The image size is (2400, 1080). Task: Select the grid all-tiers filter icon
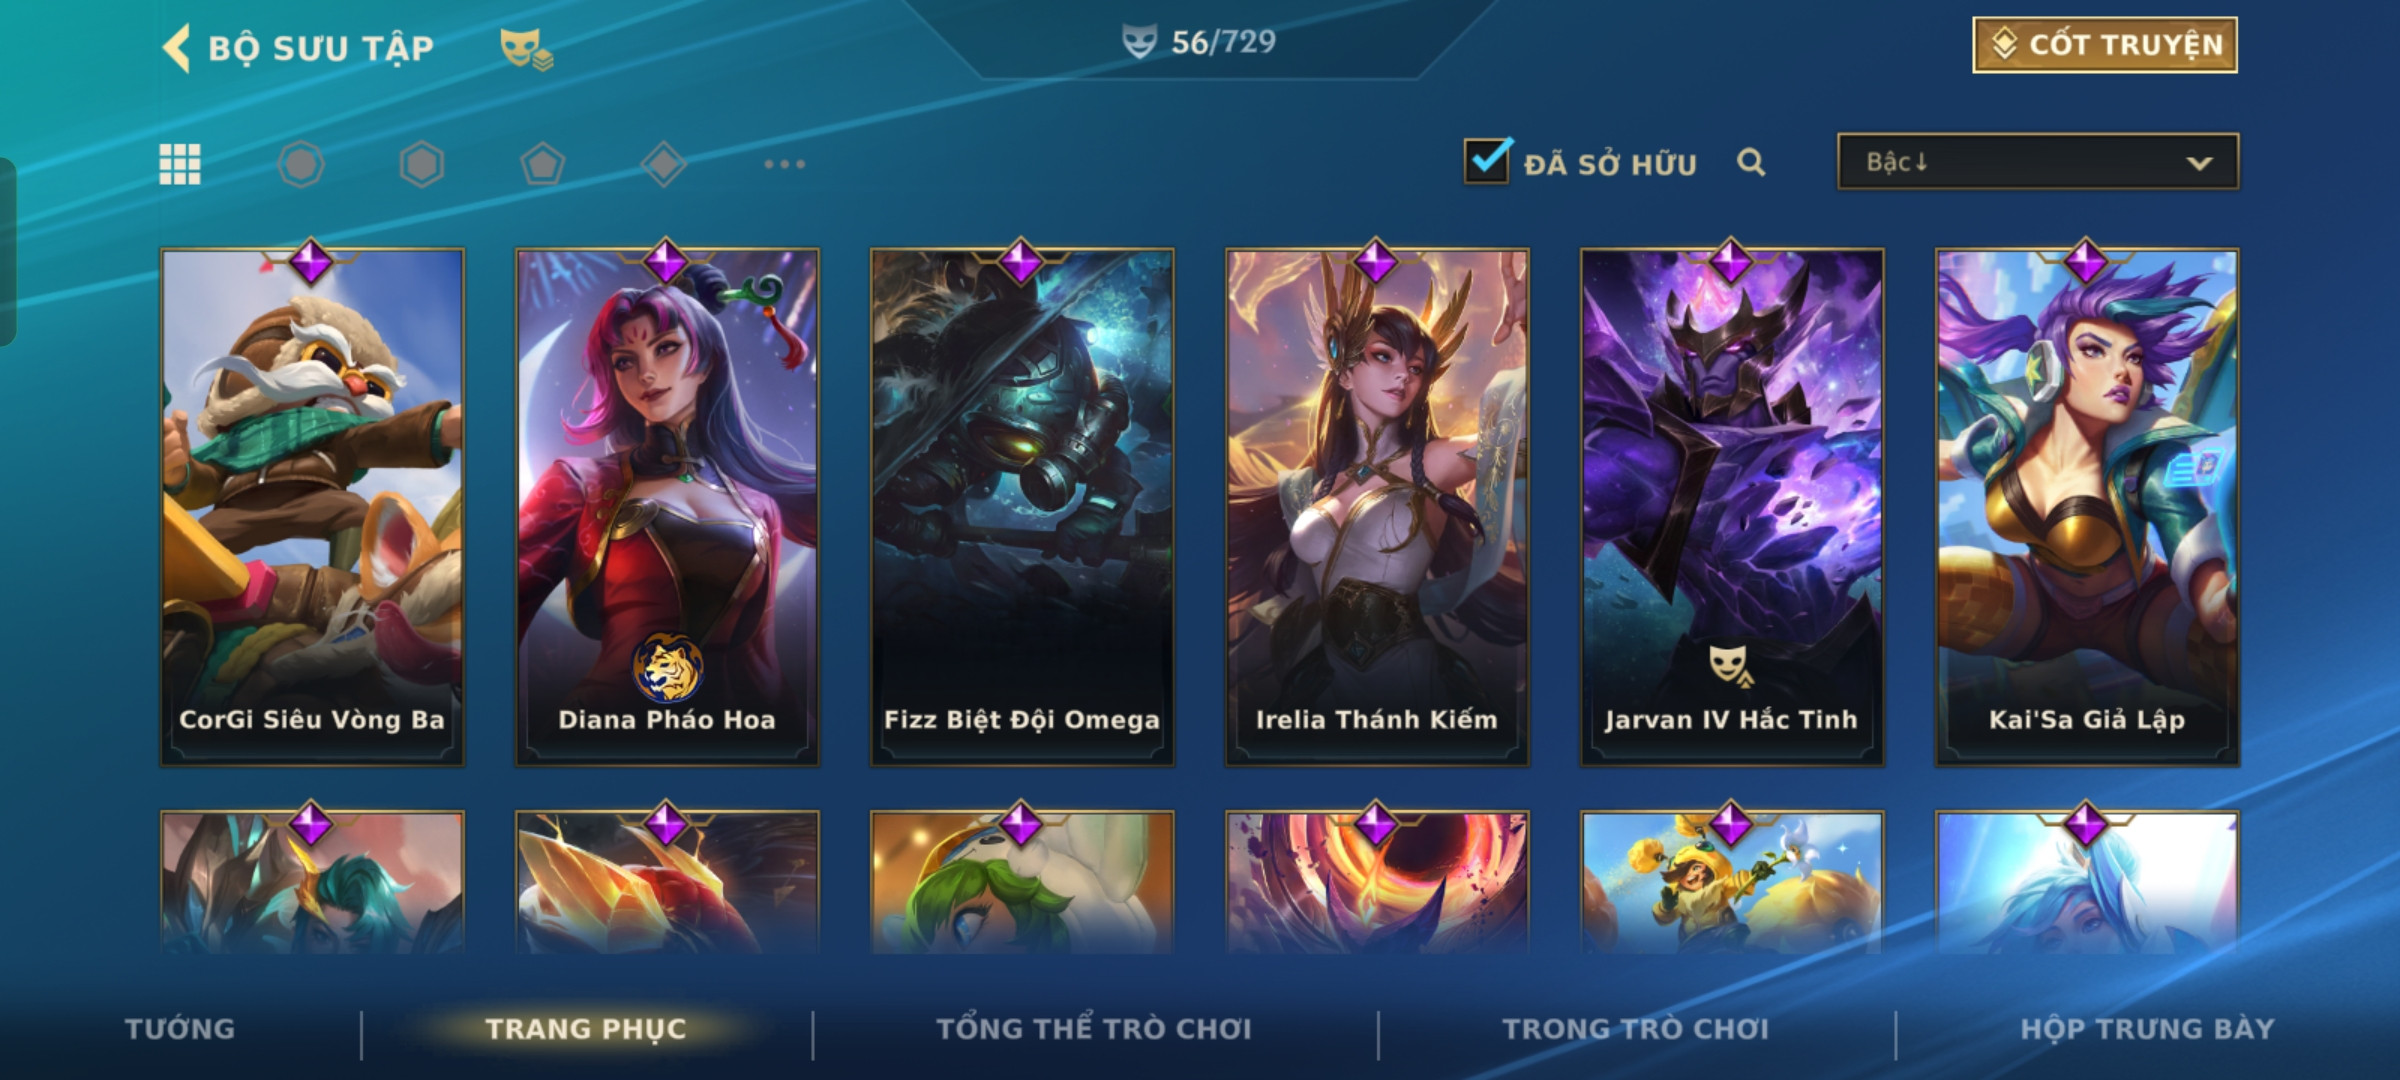(180, 164)
